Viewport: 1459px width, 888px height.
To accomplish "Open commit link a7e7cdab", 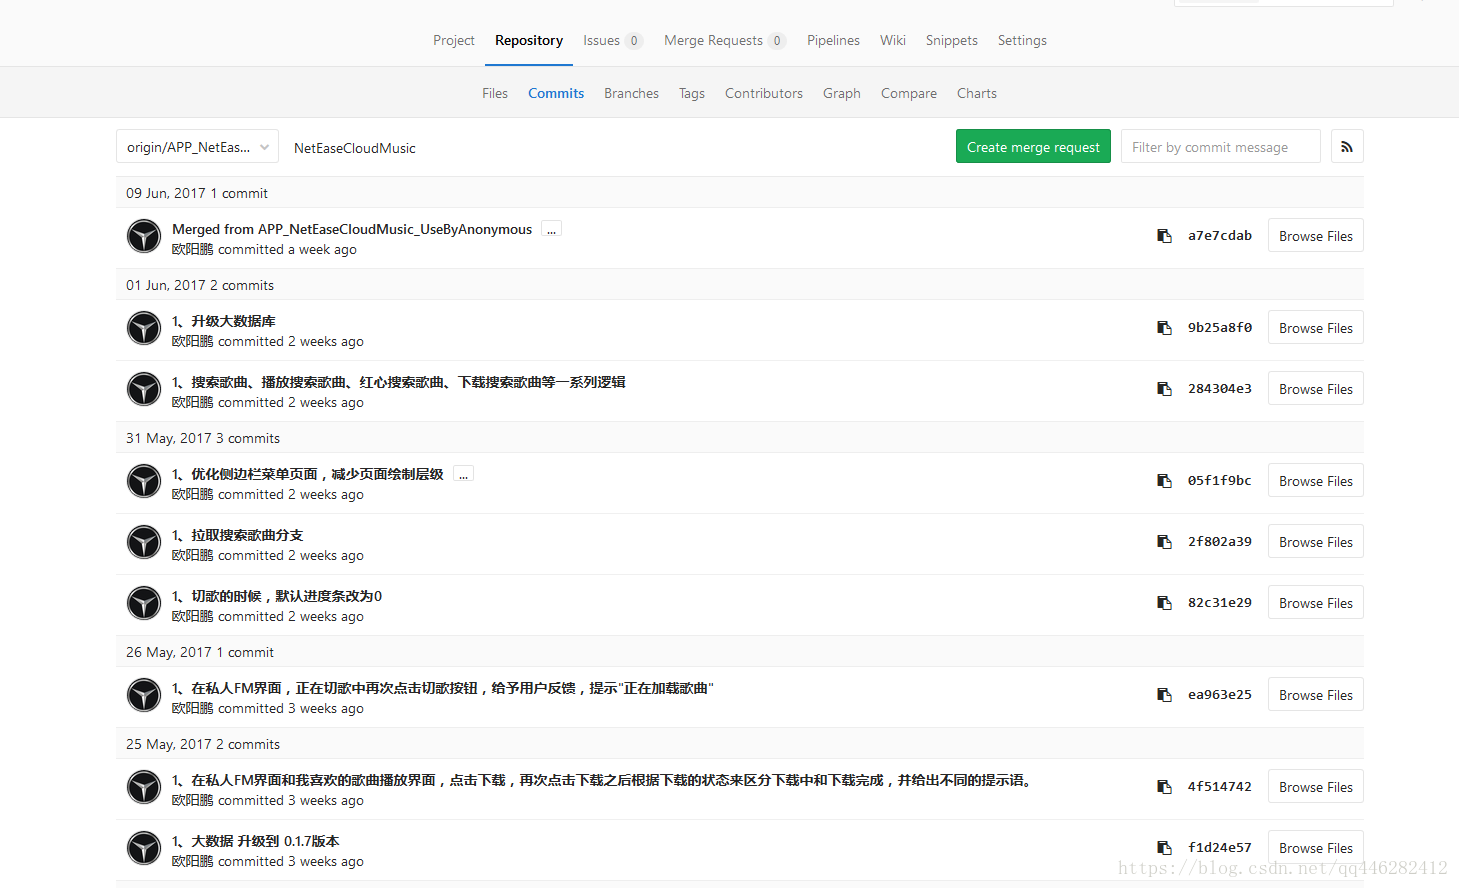I will 1219,236.
